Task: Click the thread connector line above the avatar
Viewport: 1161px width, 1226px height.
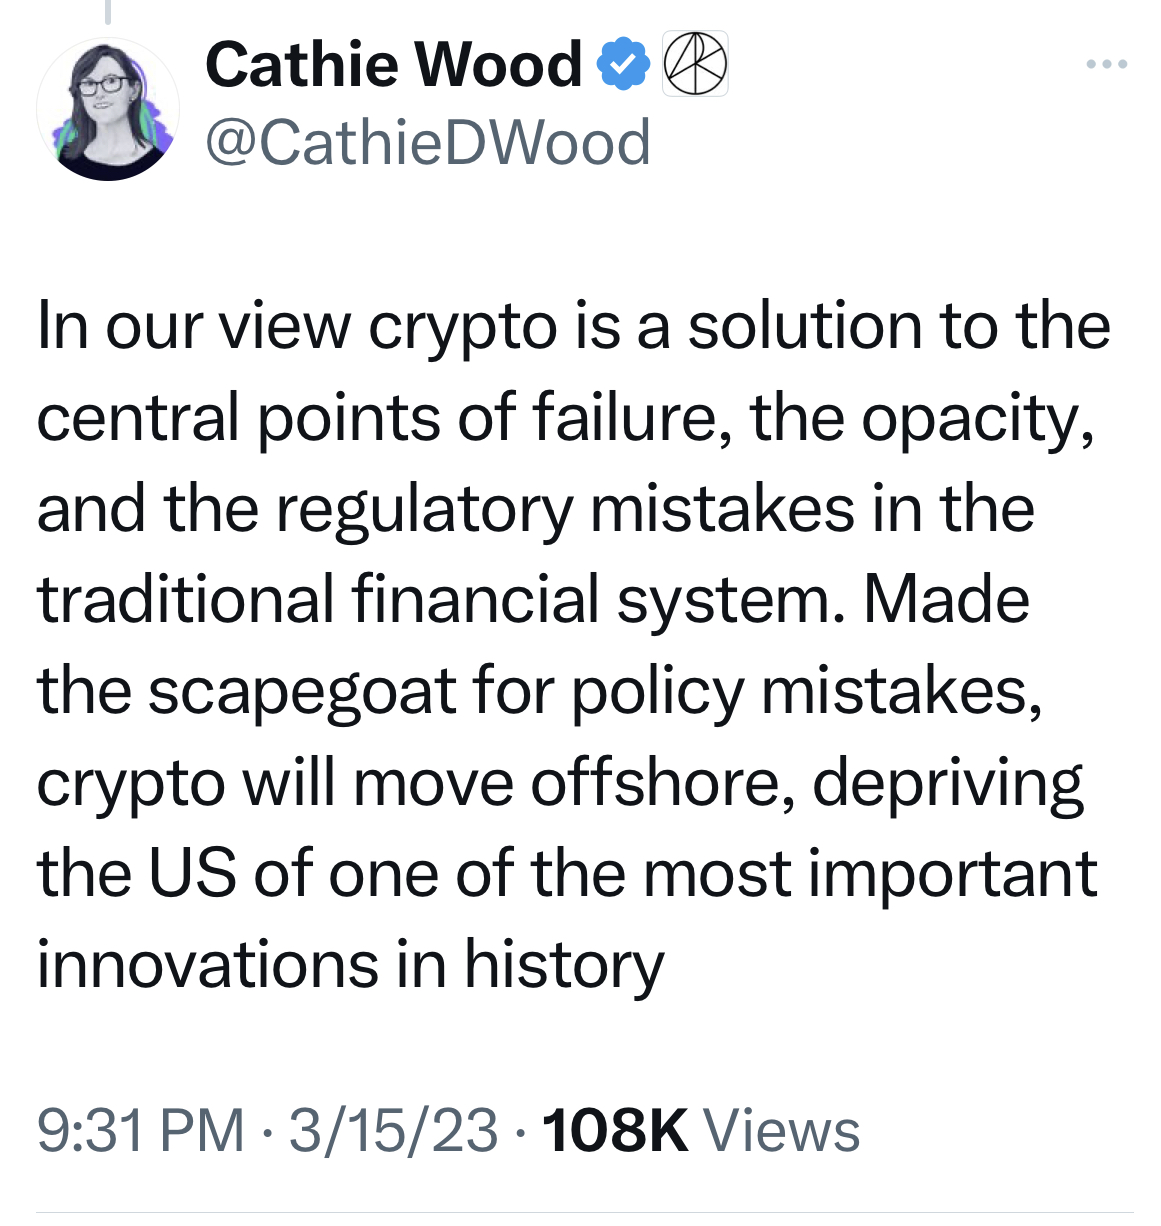Action: coord(107,10)
